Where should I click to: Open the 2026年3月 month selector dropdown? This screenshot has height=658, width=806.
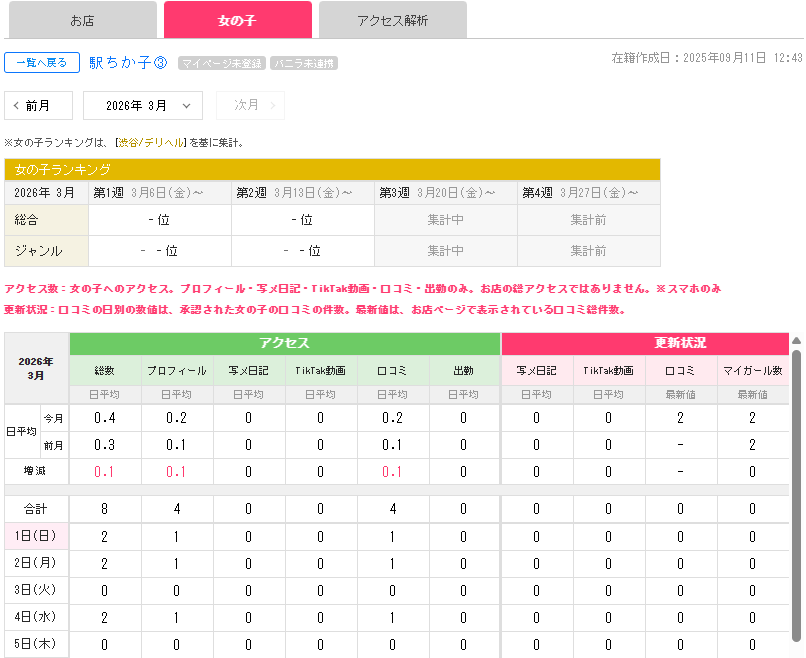(142, 105)
